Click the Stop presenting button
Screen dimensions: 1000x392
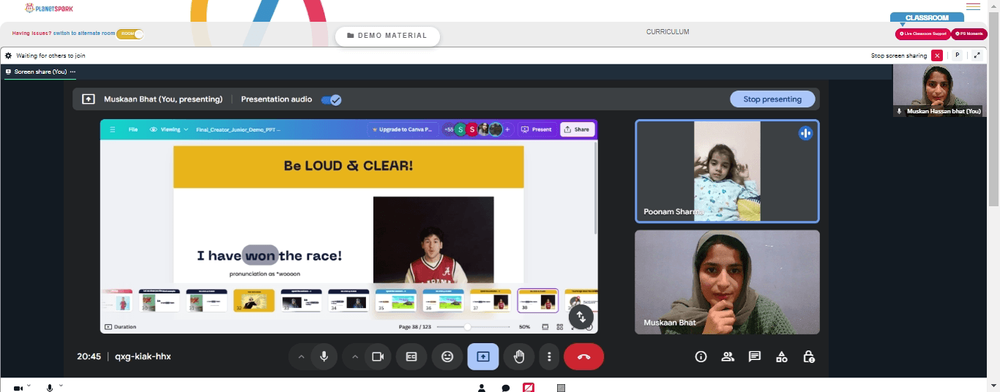coord(772,99)
